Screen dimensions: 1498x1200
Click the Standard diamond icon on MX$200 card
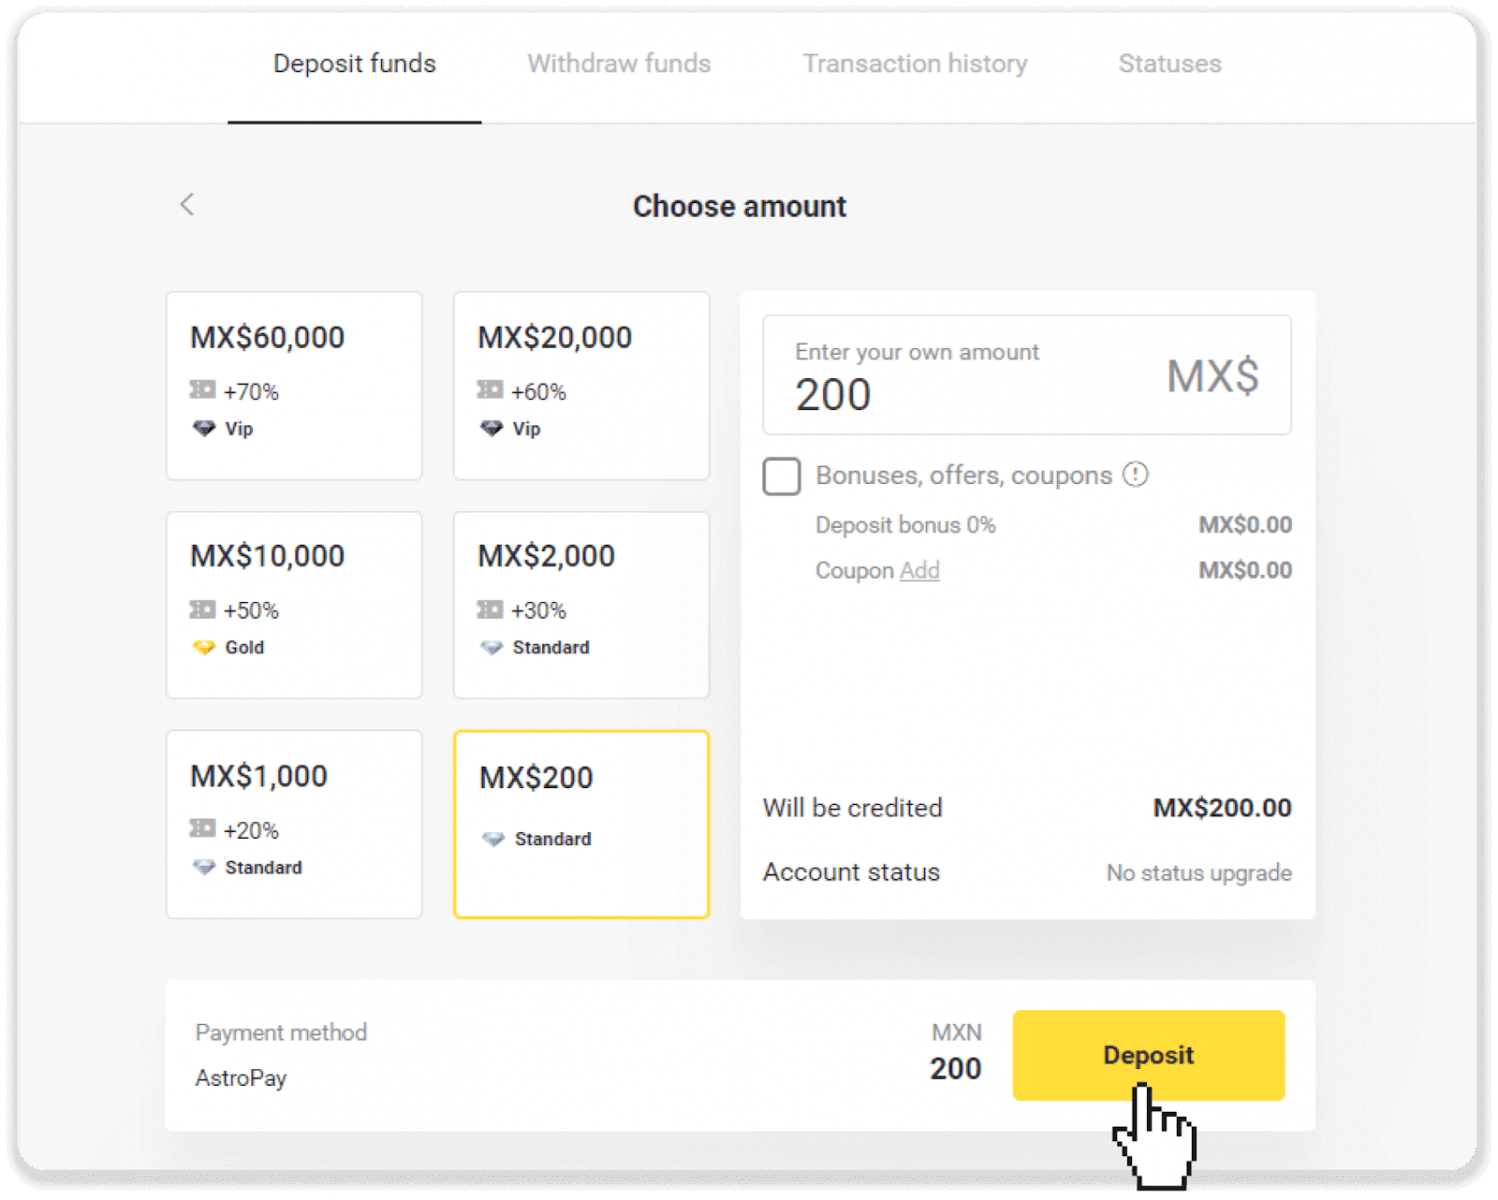click(x=492, y=839)
